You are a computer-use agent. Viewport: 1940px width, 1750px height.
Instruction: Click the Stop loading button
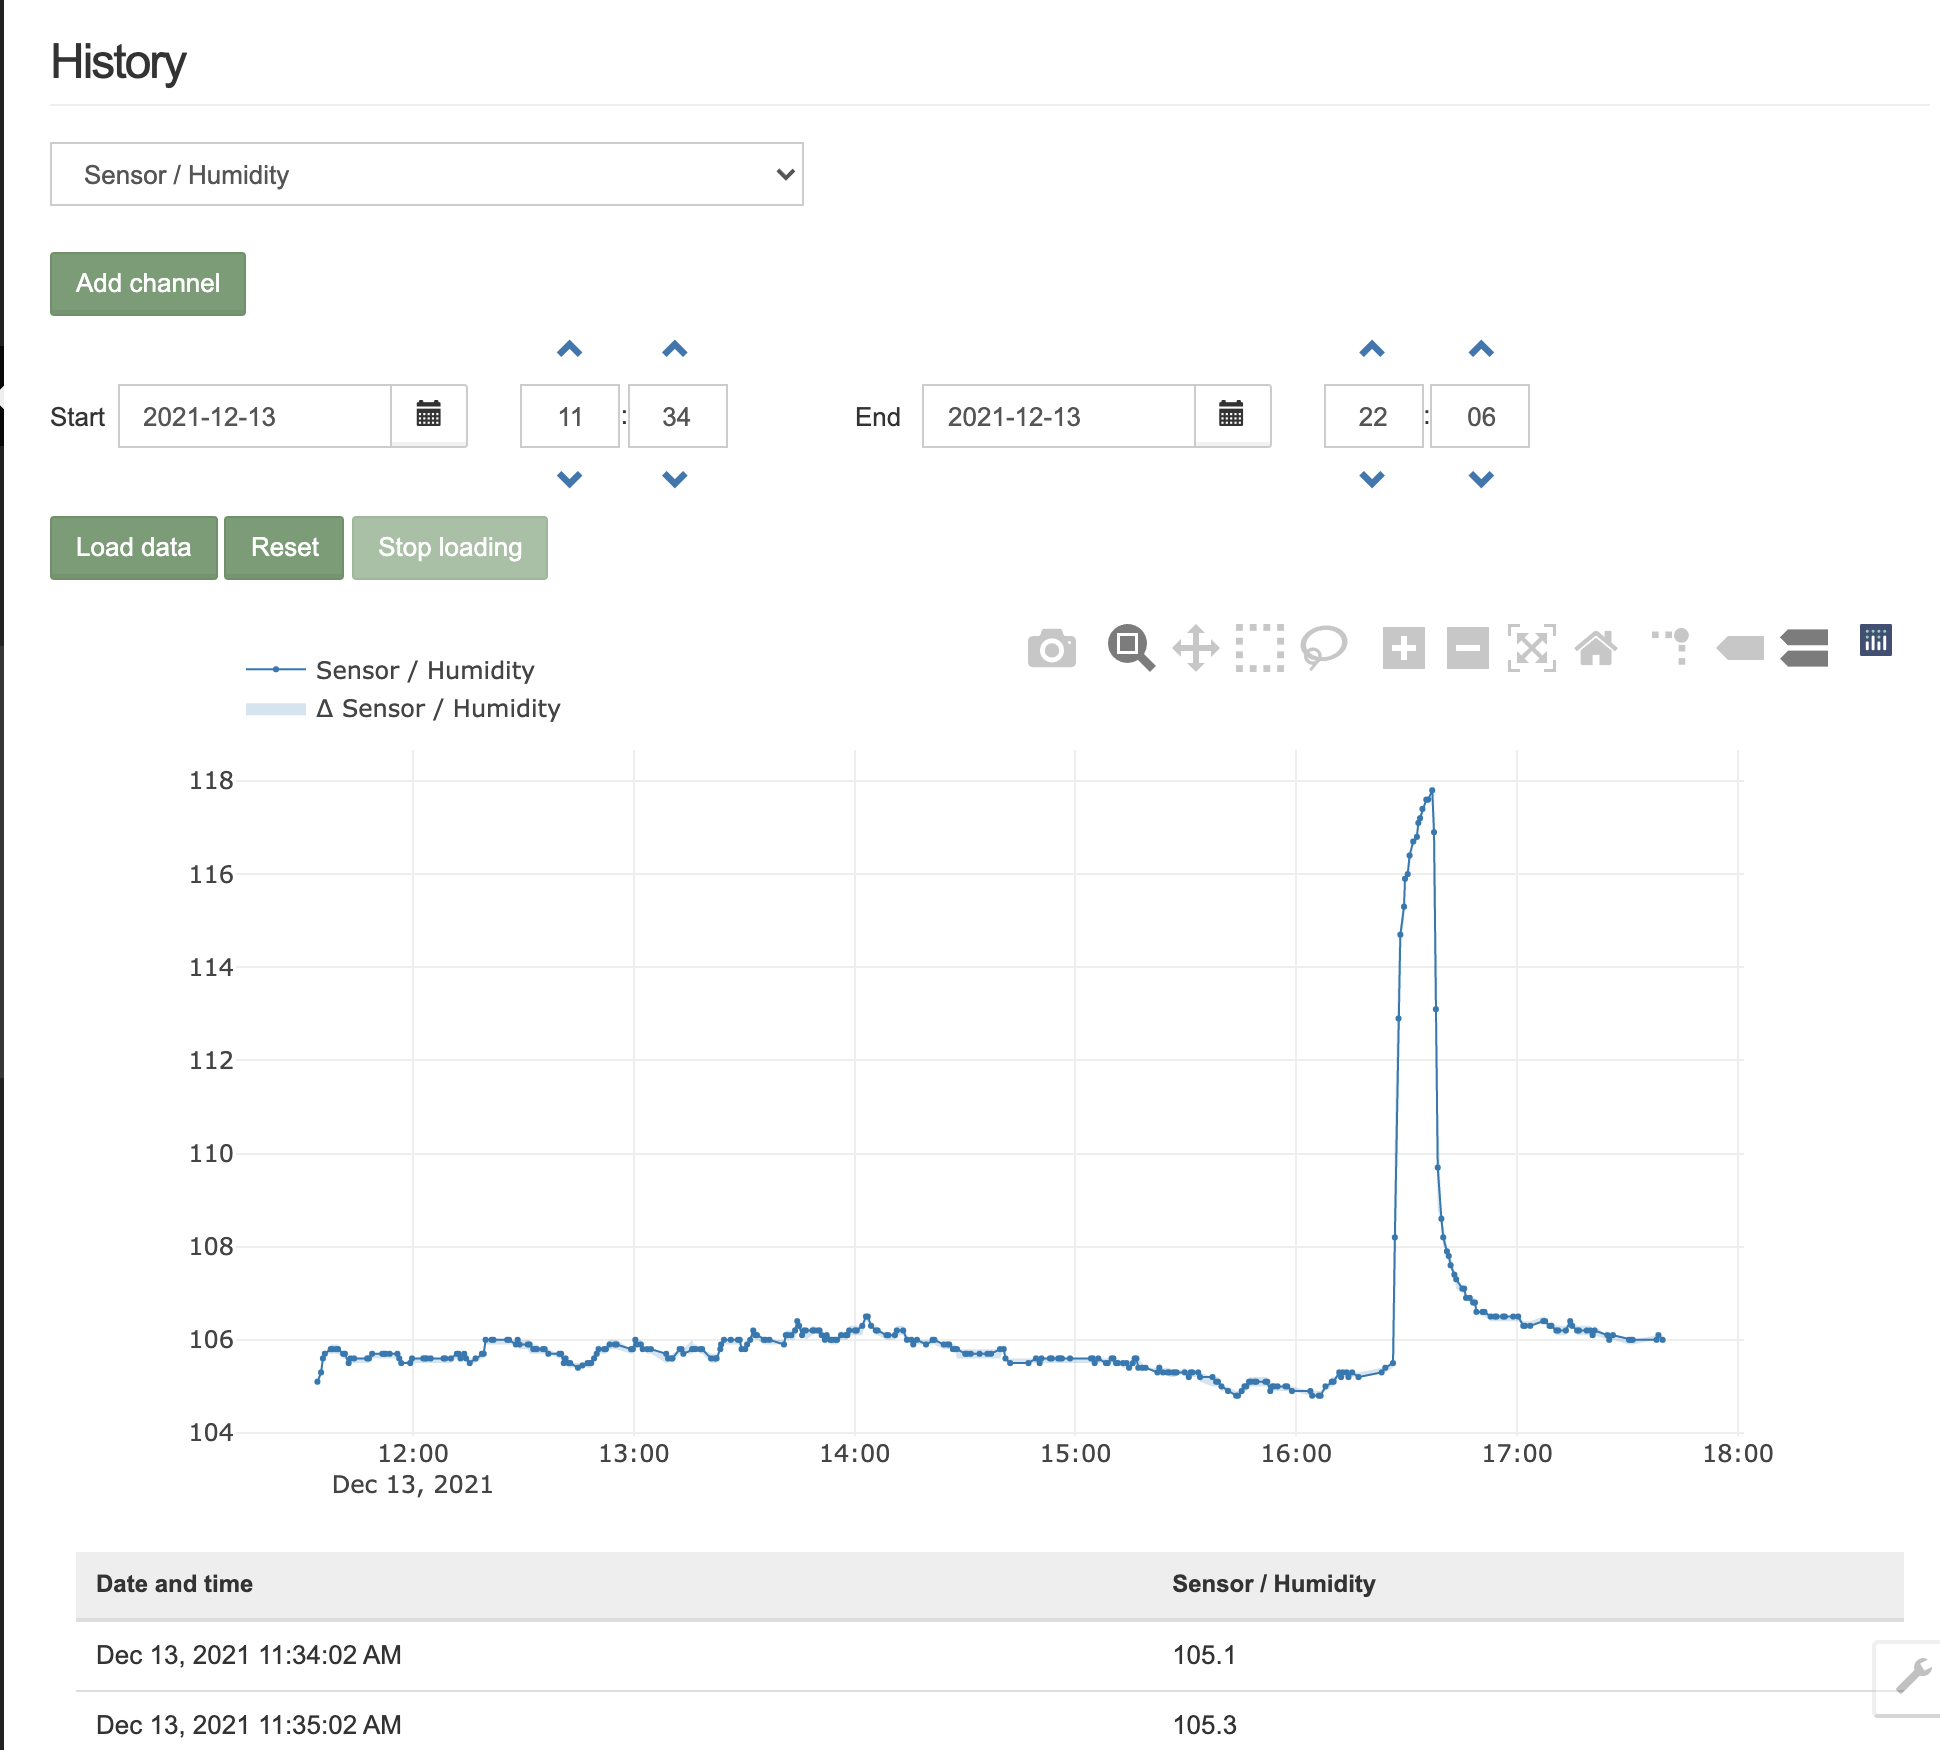(447, 546)
